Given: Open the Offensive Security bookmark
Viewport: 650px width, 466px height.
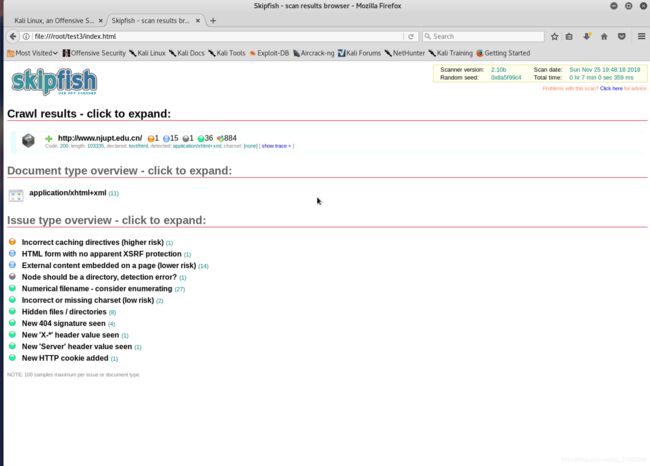Looking at the screenshot, I should 94,53.
